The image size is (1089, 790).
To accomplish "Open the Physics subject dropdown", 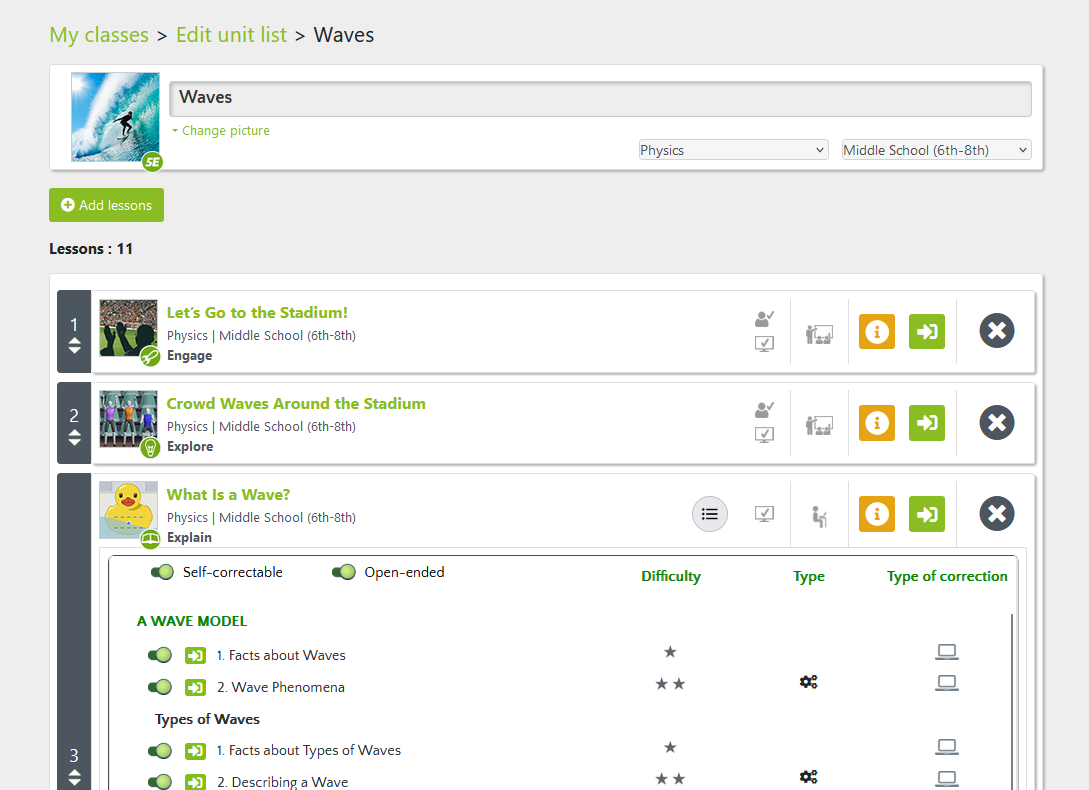I will 733,150.
